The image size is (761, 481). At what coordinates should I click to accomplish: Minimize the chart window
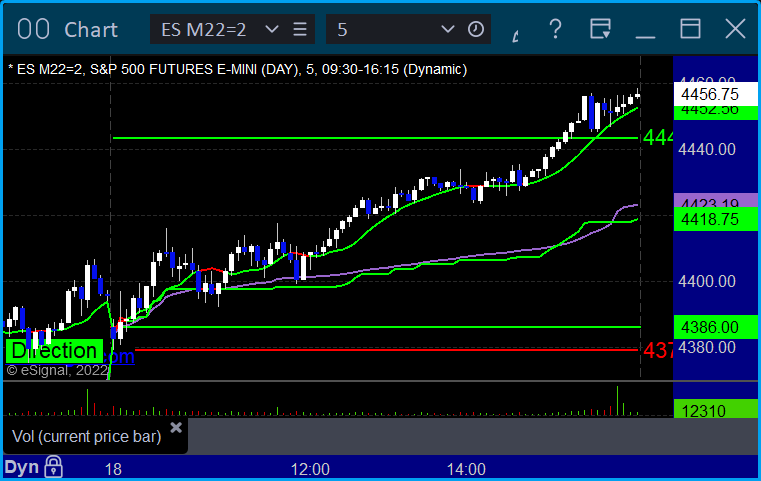645,36
